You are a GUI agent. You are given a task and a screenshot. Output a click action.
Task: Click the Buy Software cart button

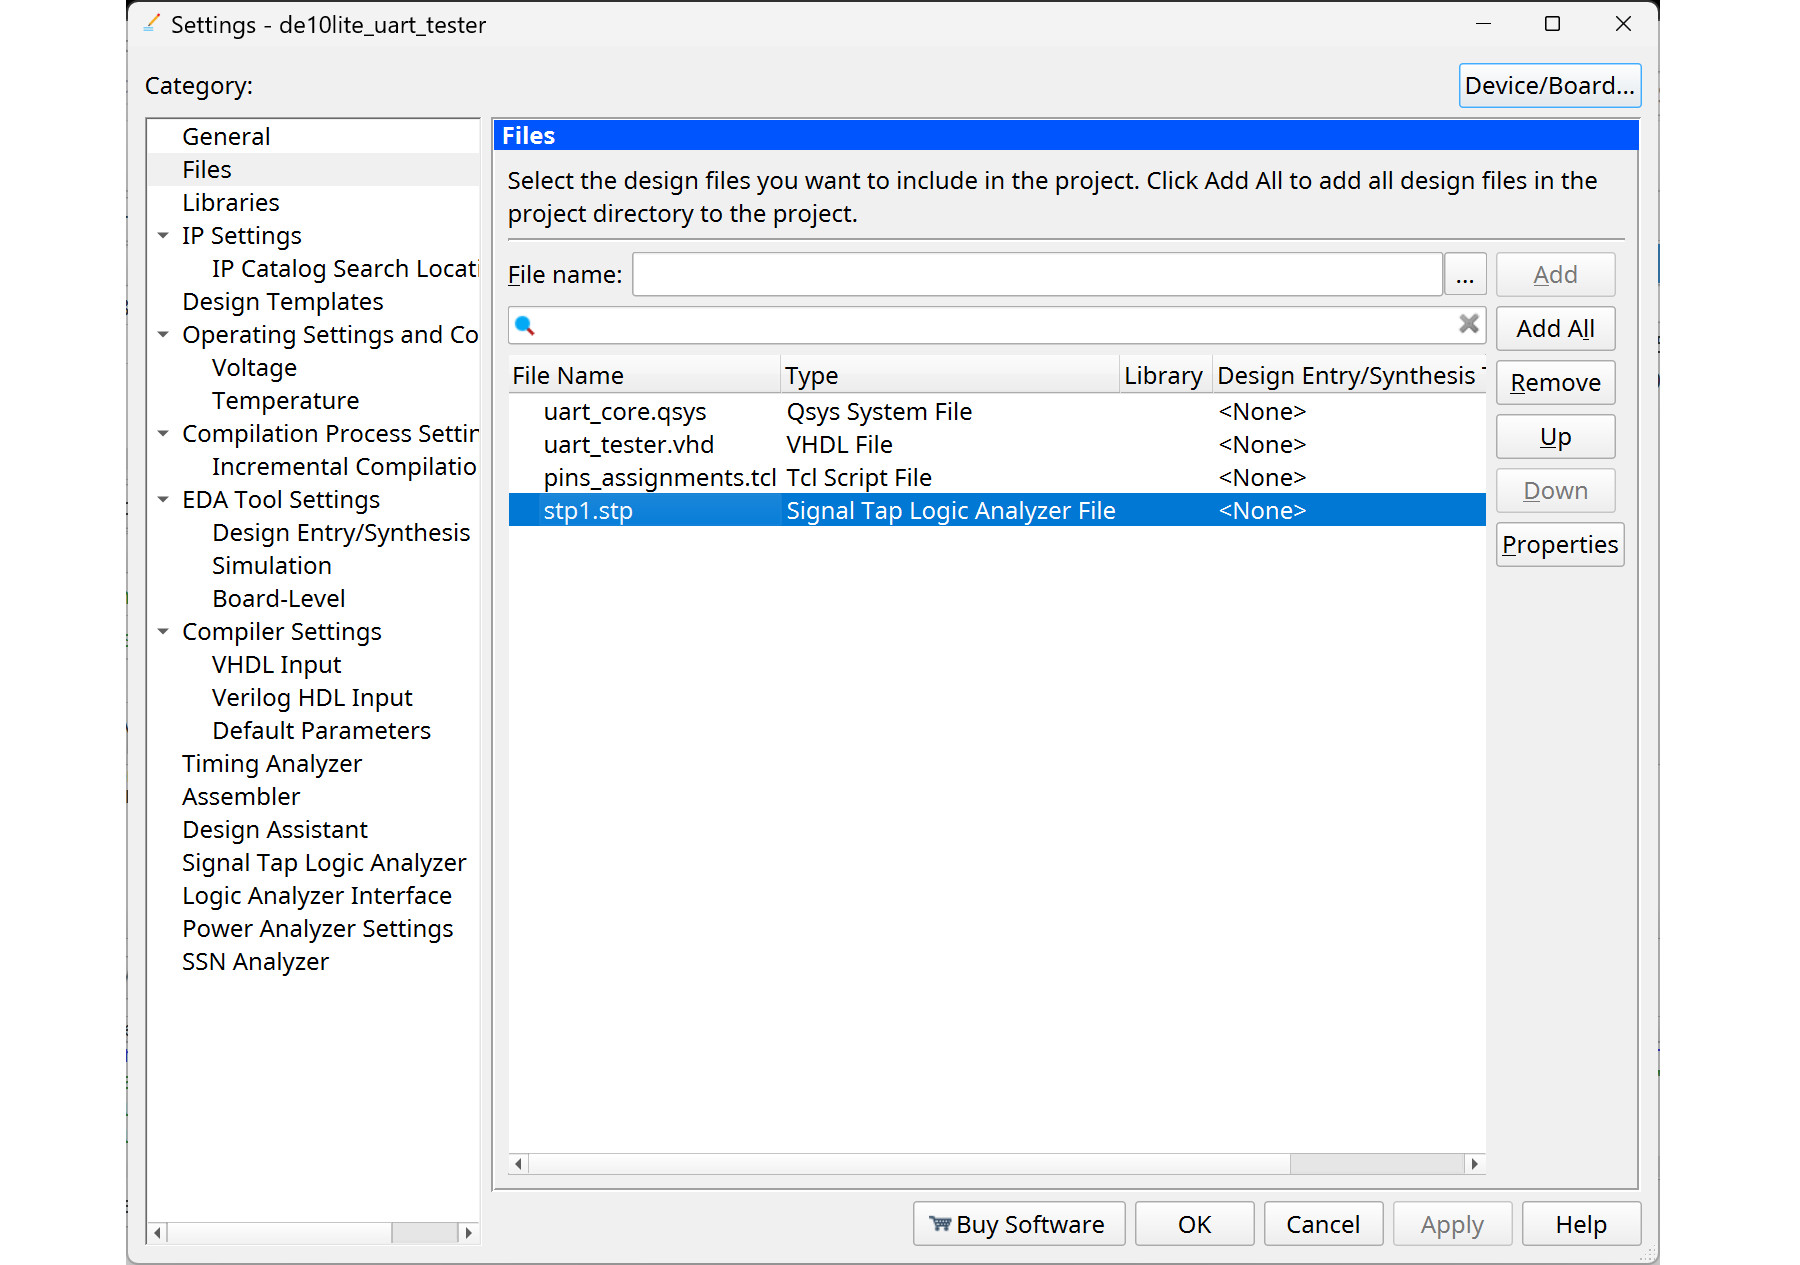point(1018,1224)
